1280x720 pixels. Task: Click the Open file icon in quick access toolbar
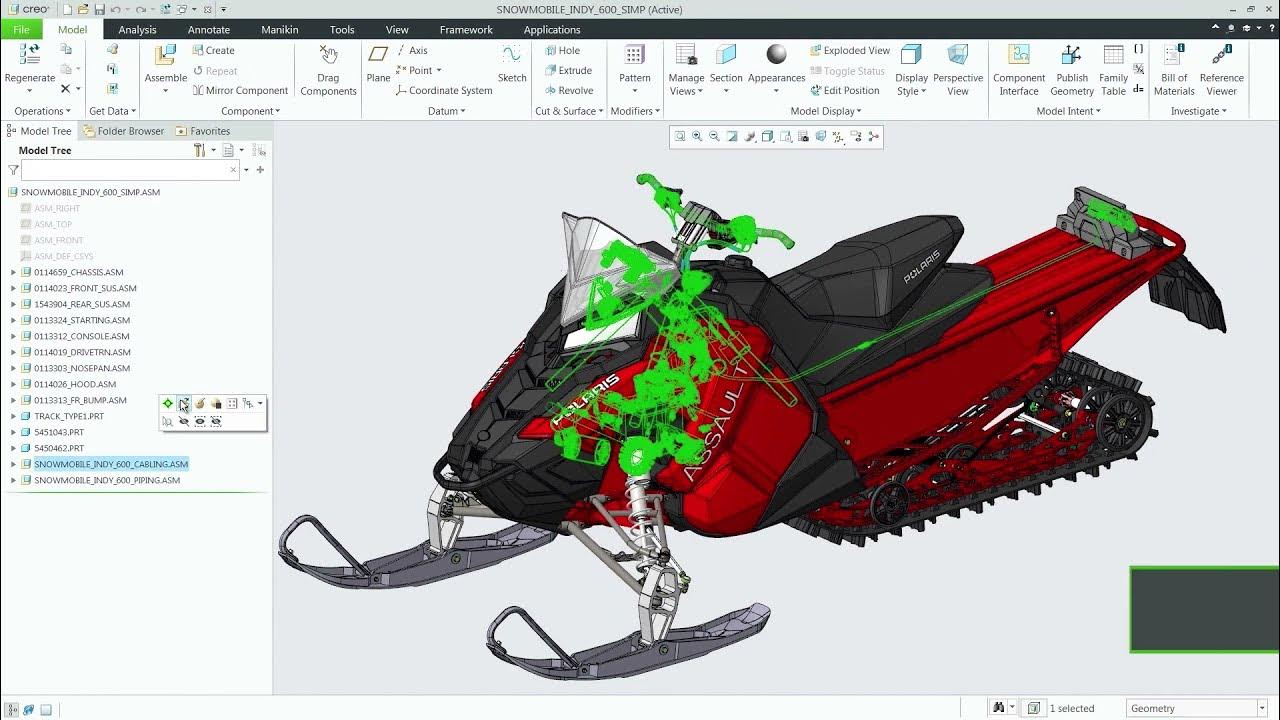(84, 9)
